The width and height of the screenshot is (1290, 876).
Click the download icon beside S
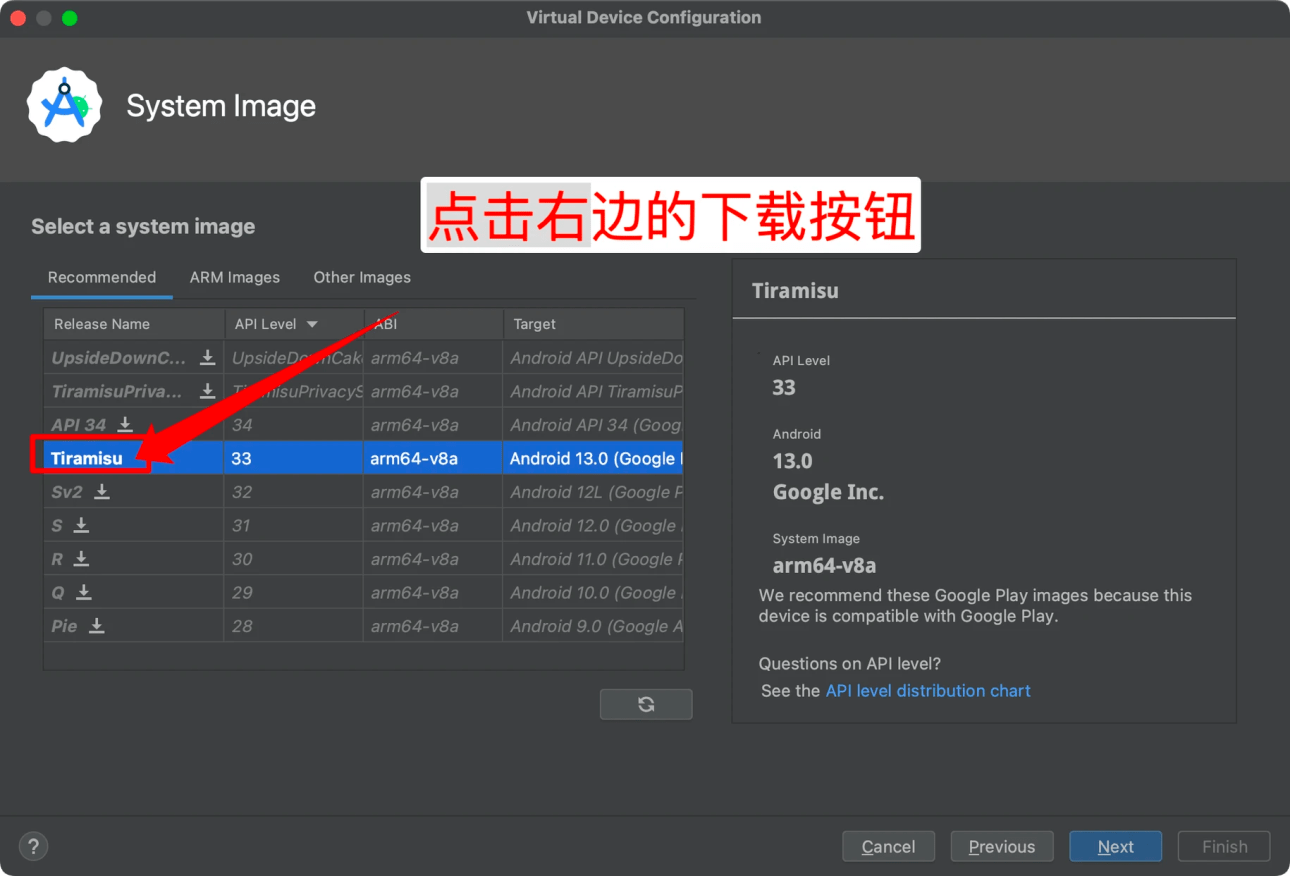coord(82,525)
